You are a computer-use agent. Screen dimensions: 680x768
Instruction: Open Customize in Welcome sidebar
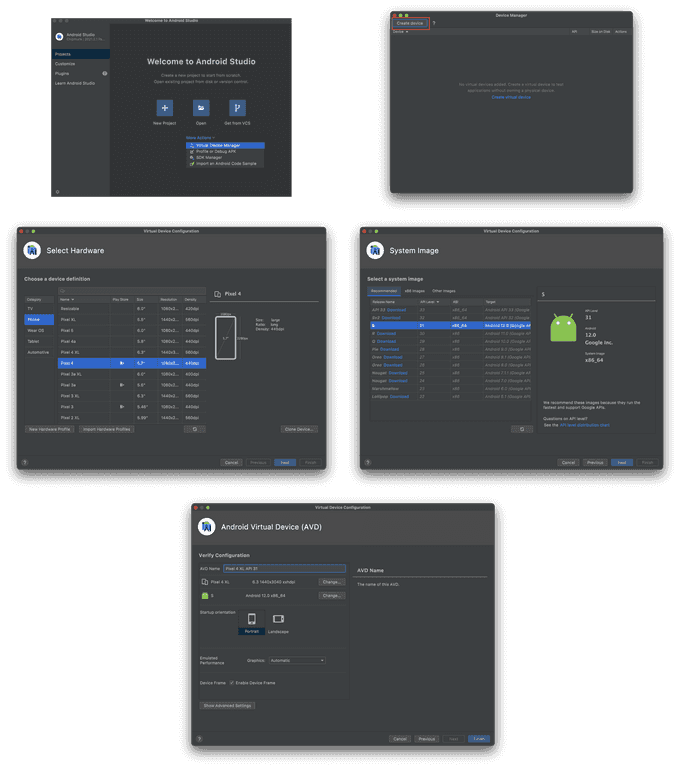[81, 64]
